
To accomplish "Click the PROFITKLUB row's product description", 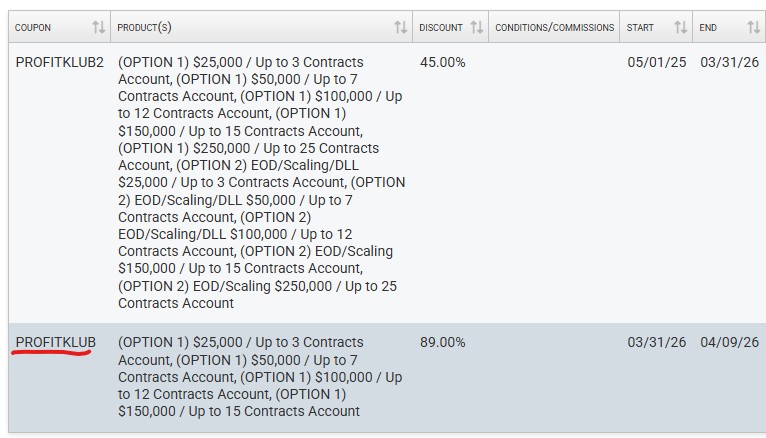I will coord(260,376).
